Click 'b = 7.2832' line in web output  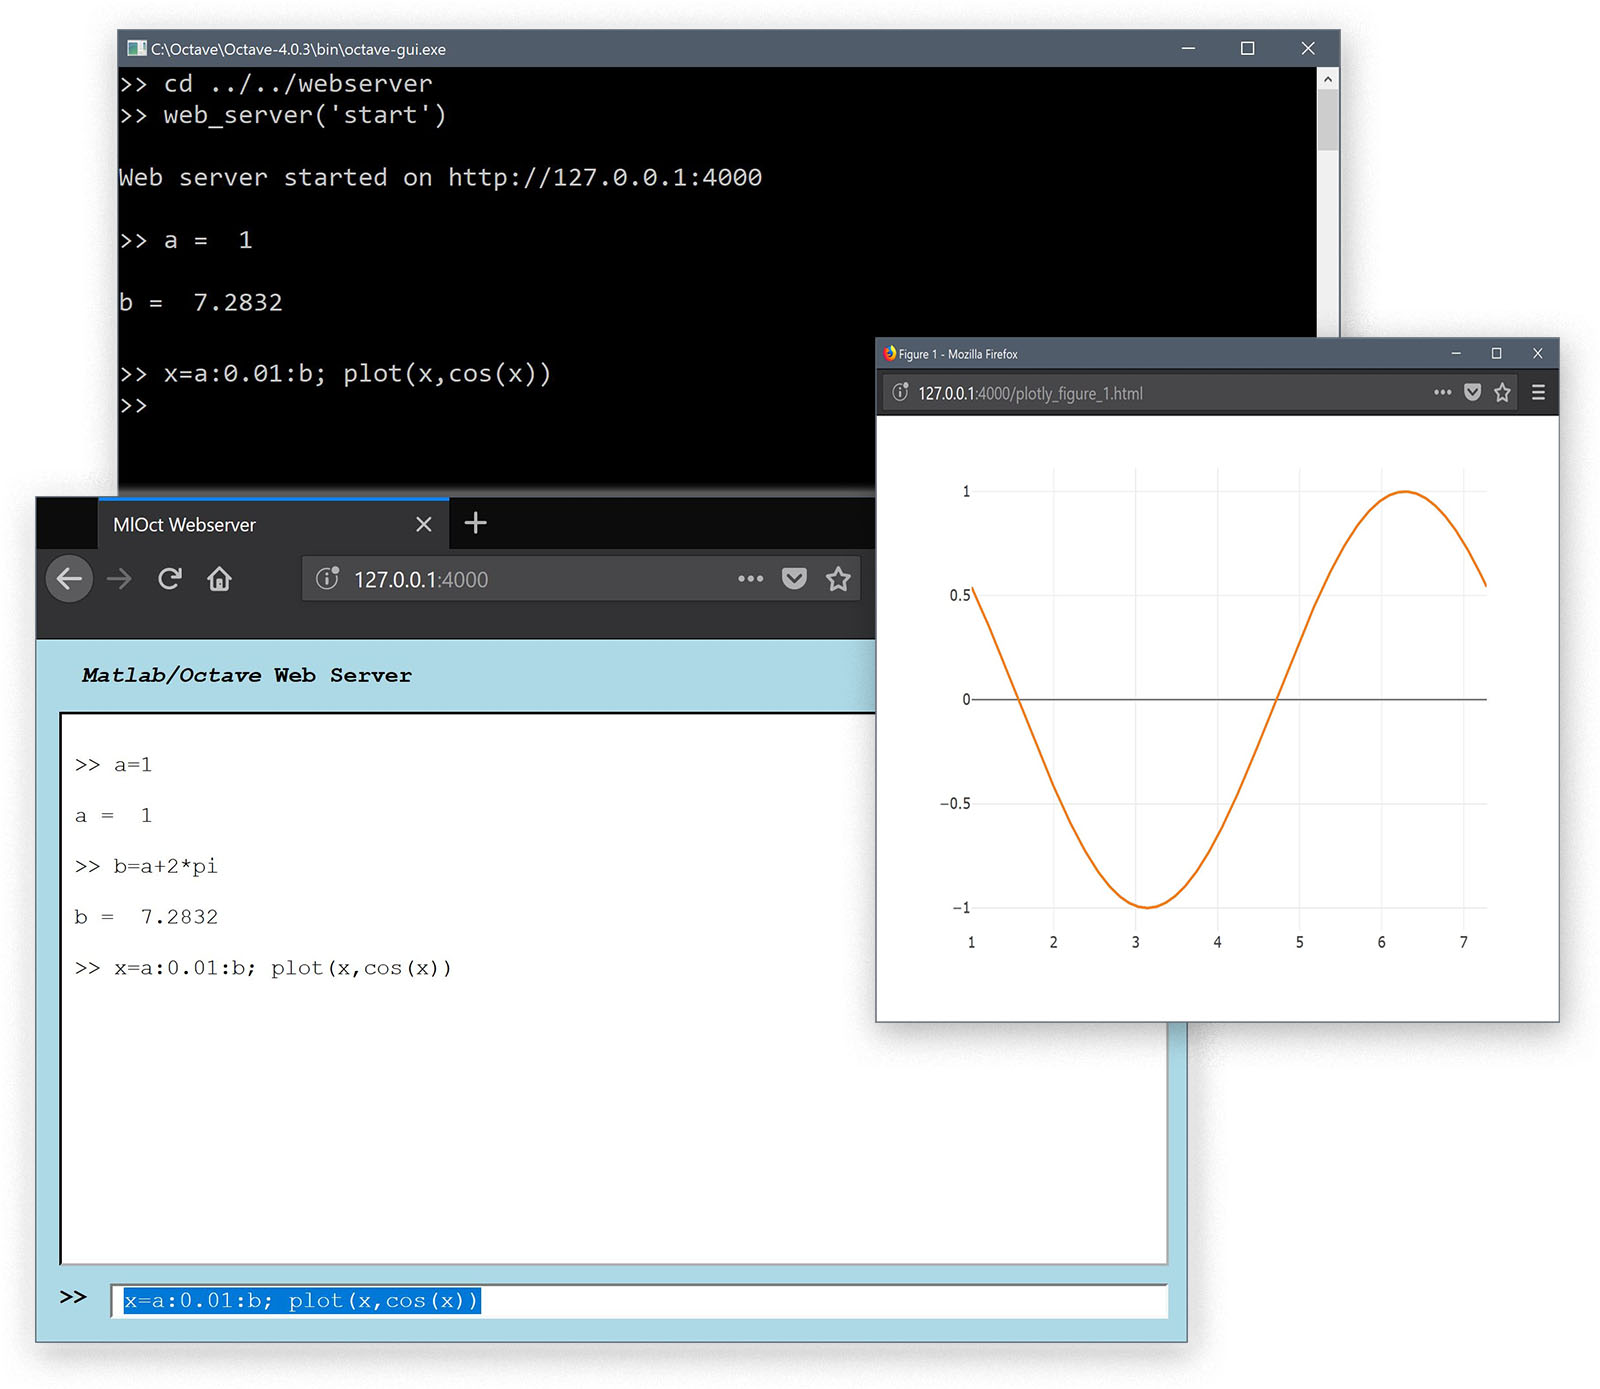click(x=146, y=917)
